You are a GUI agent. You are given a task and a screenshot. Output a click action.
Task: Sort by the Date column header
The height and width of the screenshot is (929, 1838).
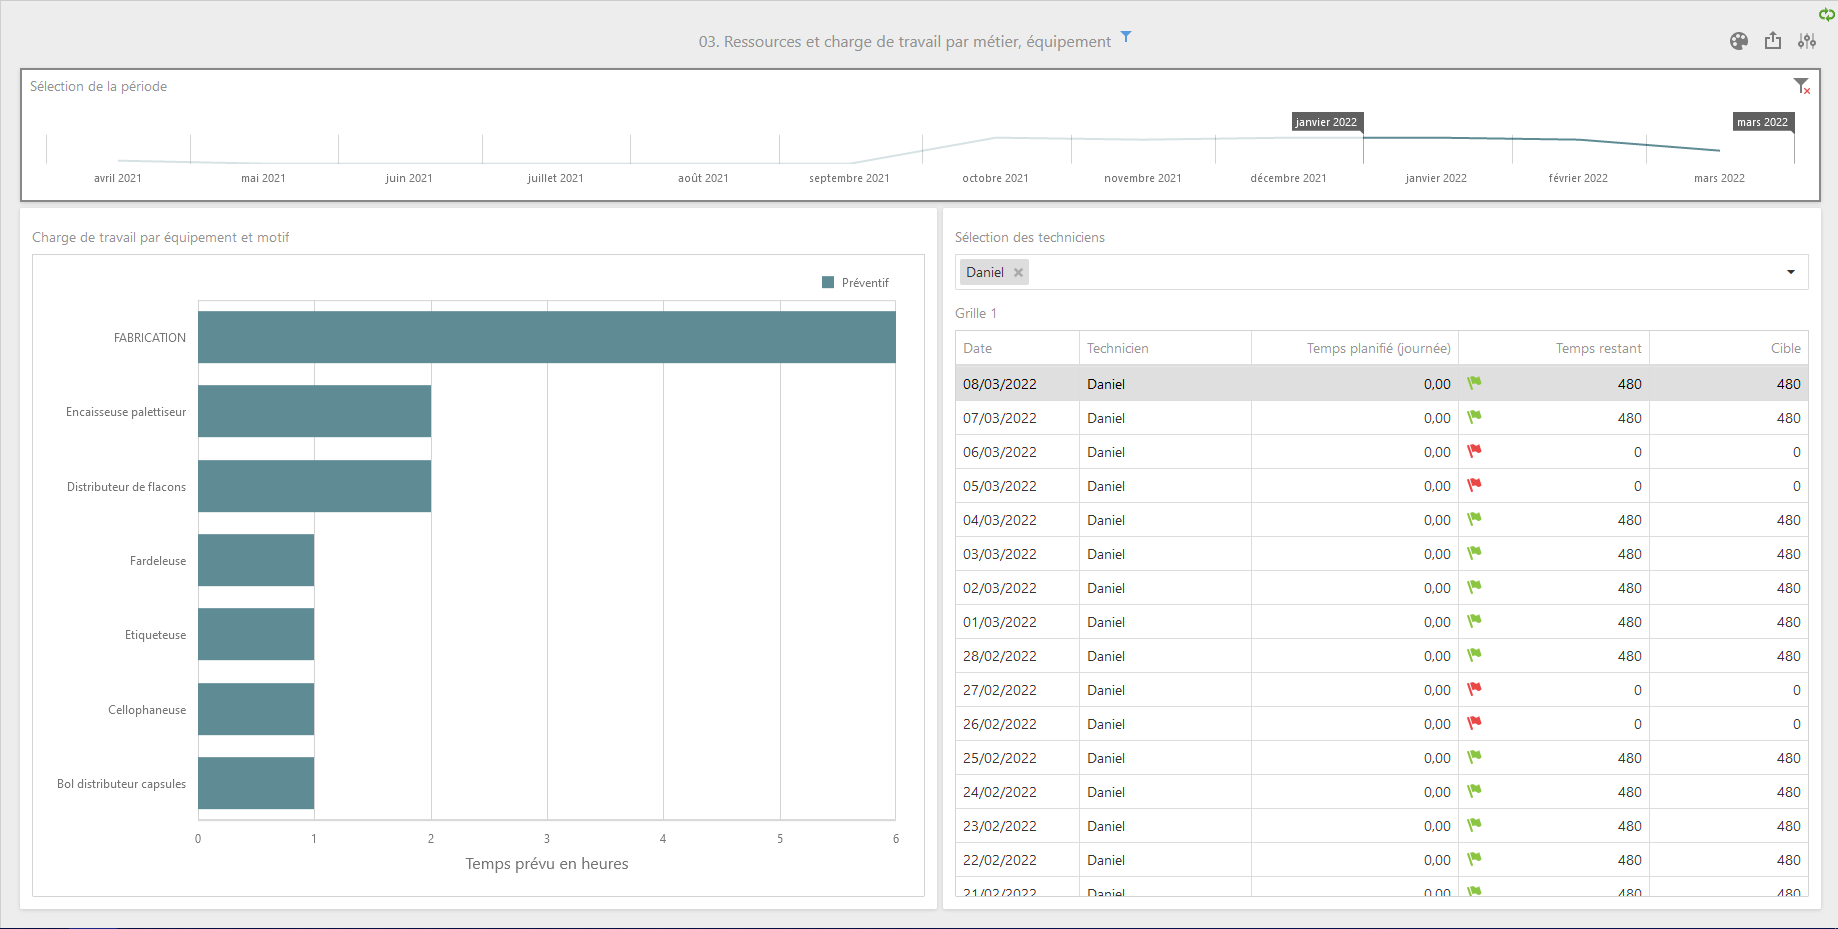[1017, 348]
